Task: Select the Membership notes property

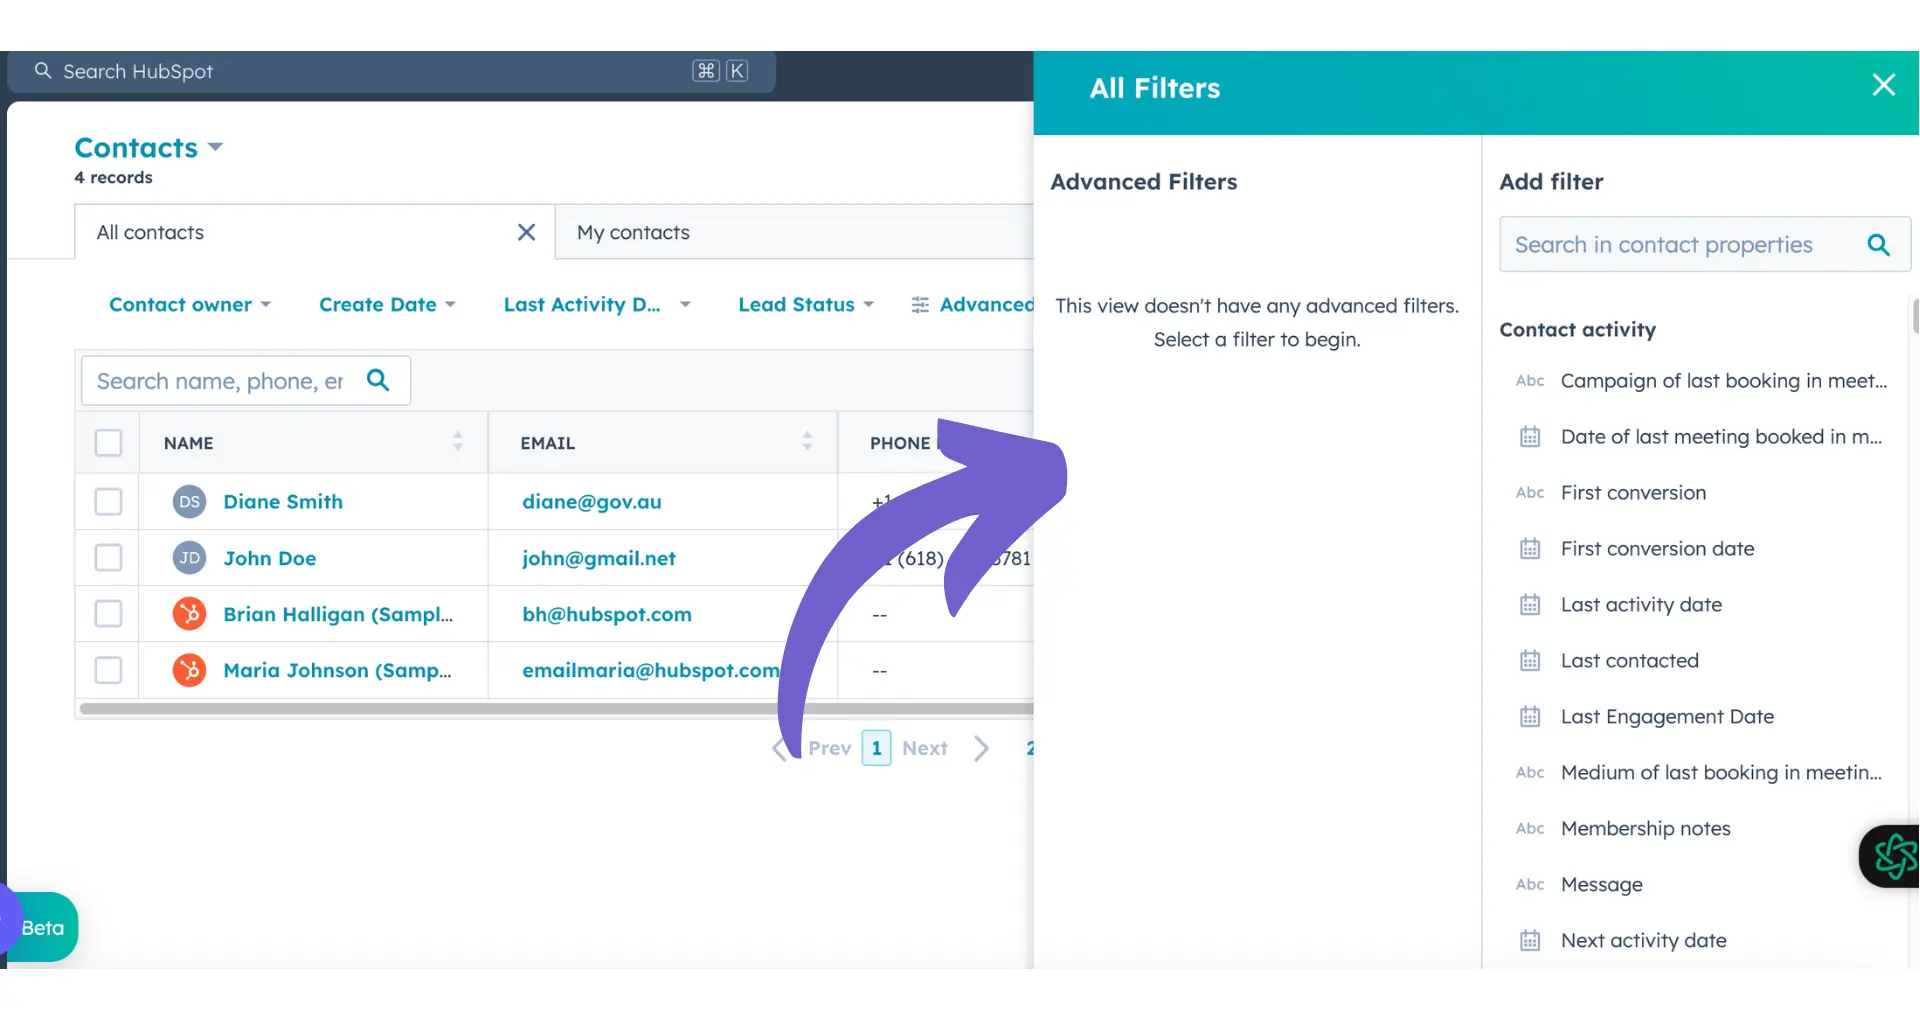Action: point(1645,829)
